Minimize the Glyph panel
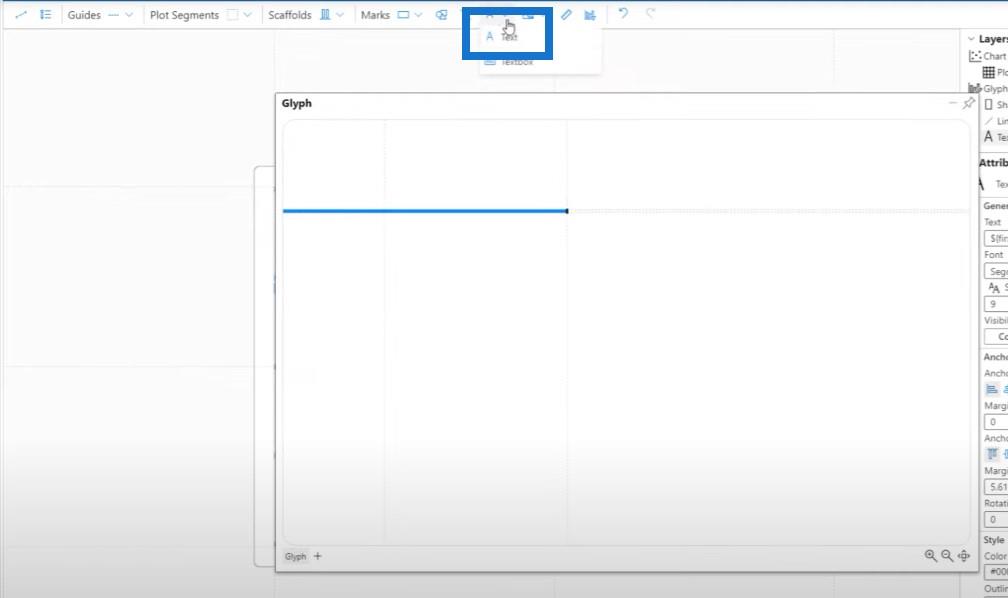Screen dimensions: 1008x598 coord(953,103)
